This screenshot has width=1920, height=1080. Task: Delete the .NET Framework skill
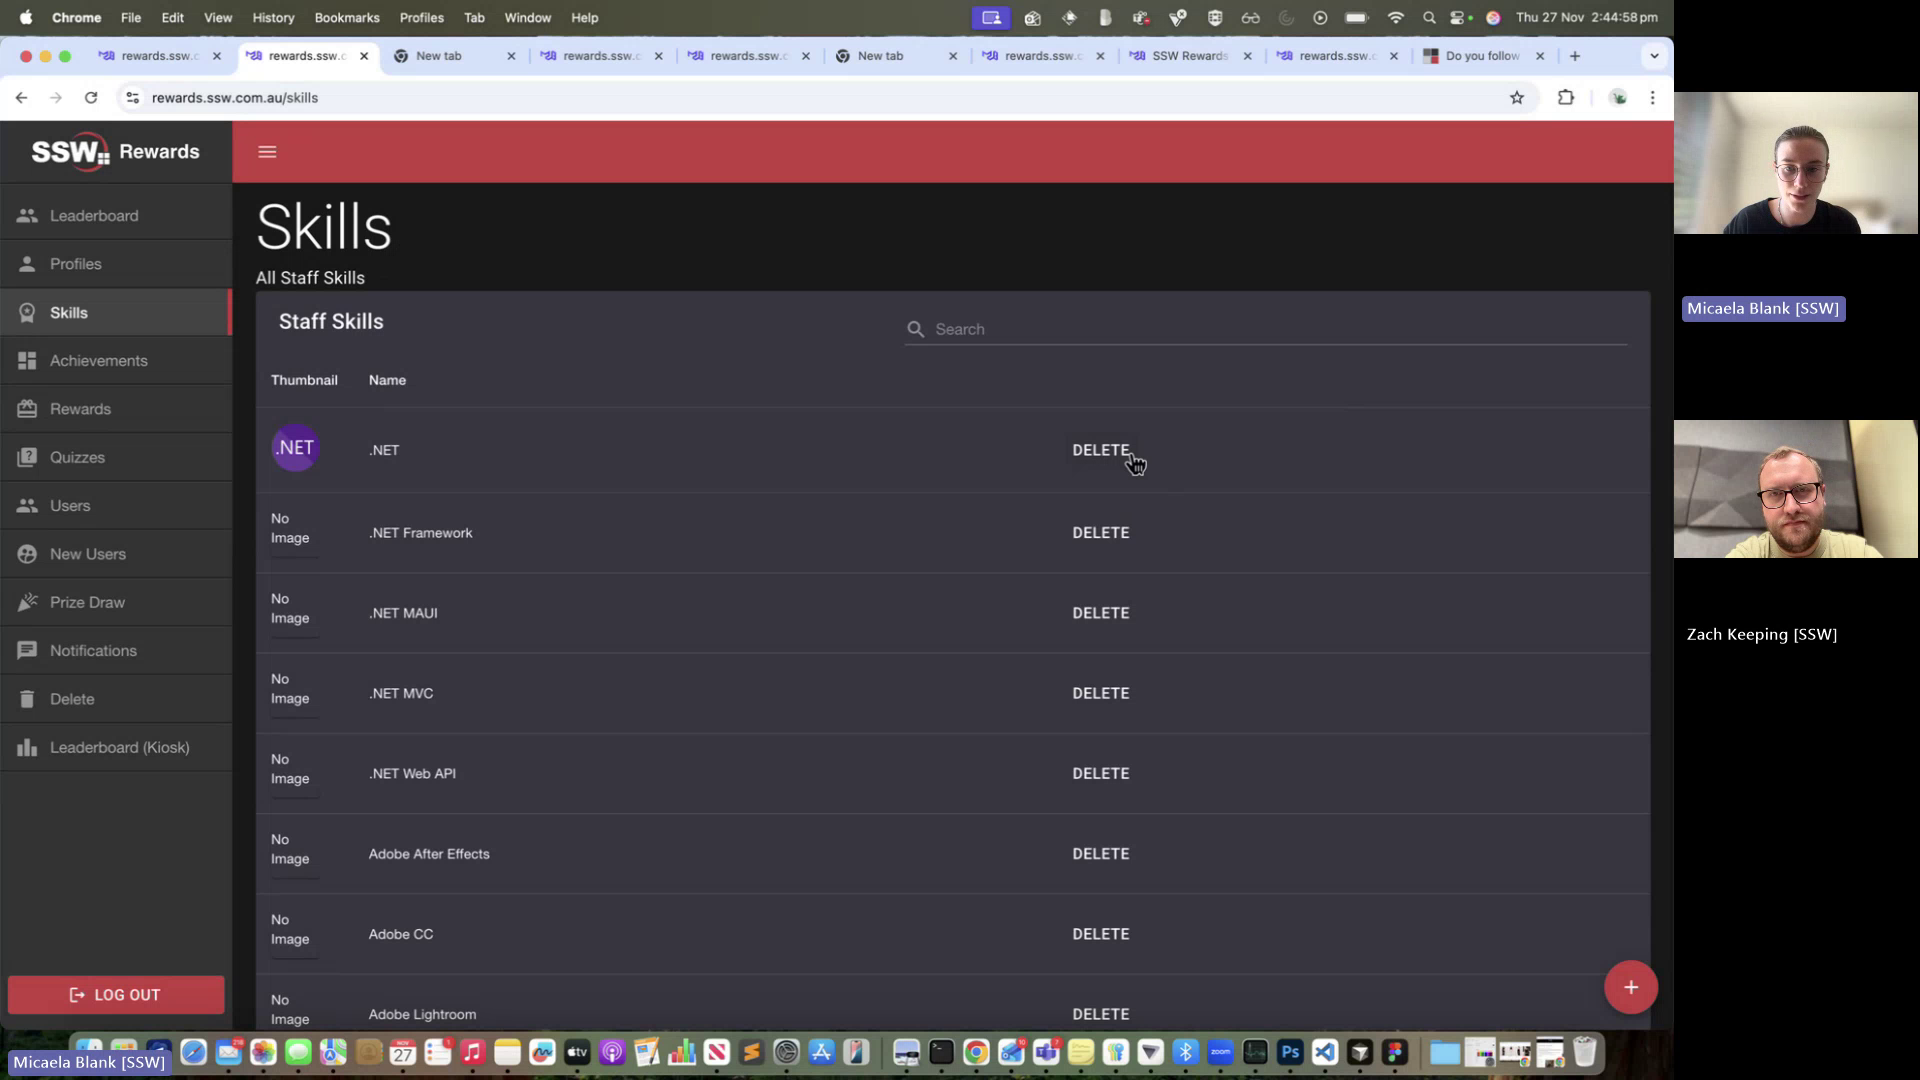[1100, 532]
